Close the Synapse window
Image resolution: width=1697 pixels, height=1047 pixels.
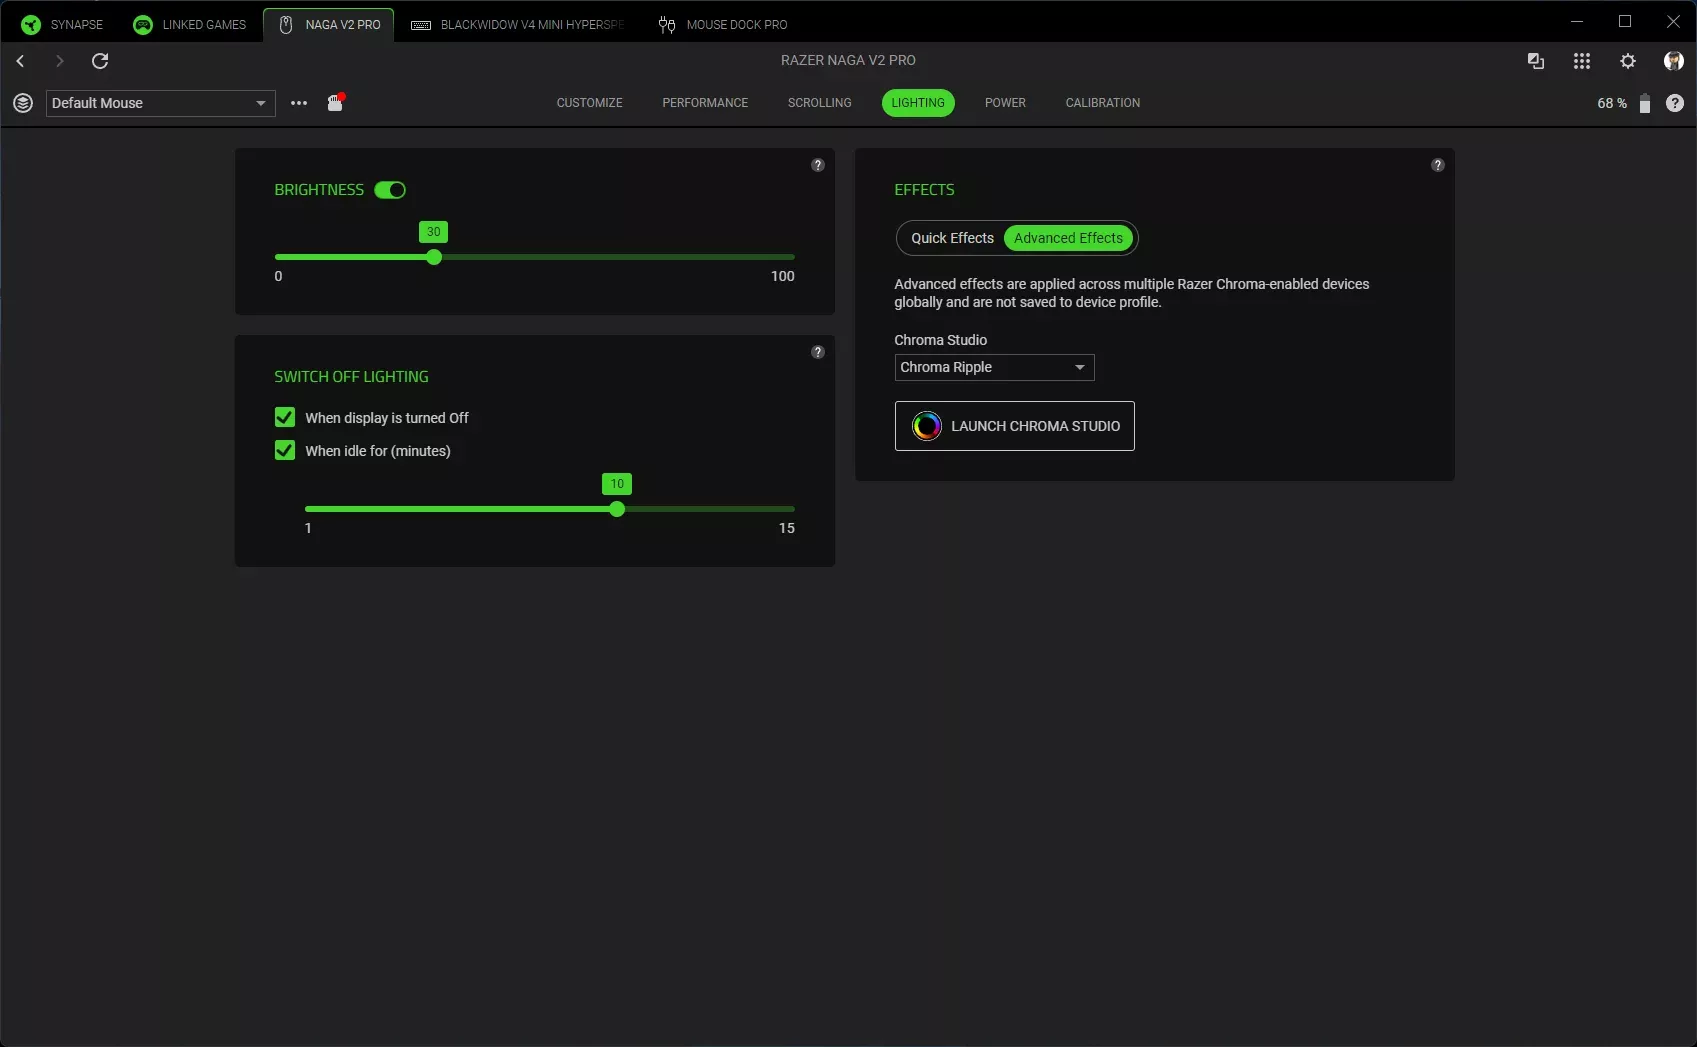pos(1673,21)
